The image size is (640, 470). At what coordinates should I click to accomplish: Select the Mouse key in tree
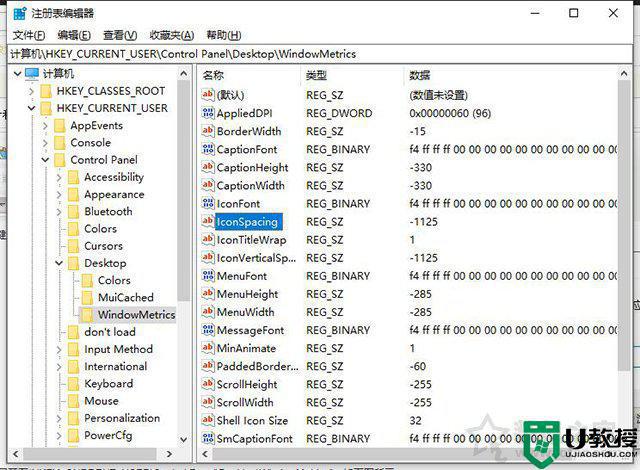click(101, 401)
